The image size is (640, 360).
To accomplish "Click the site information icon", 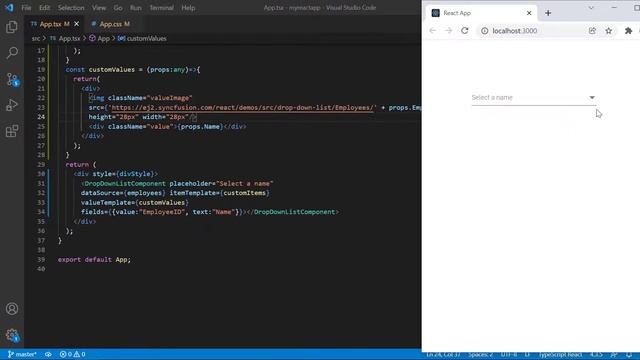I will tap(484, 31).
